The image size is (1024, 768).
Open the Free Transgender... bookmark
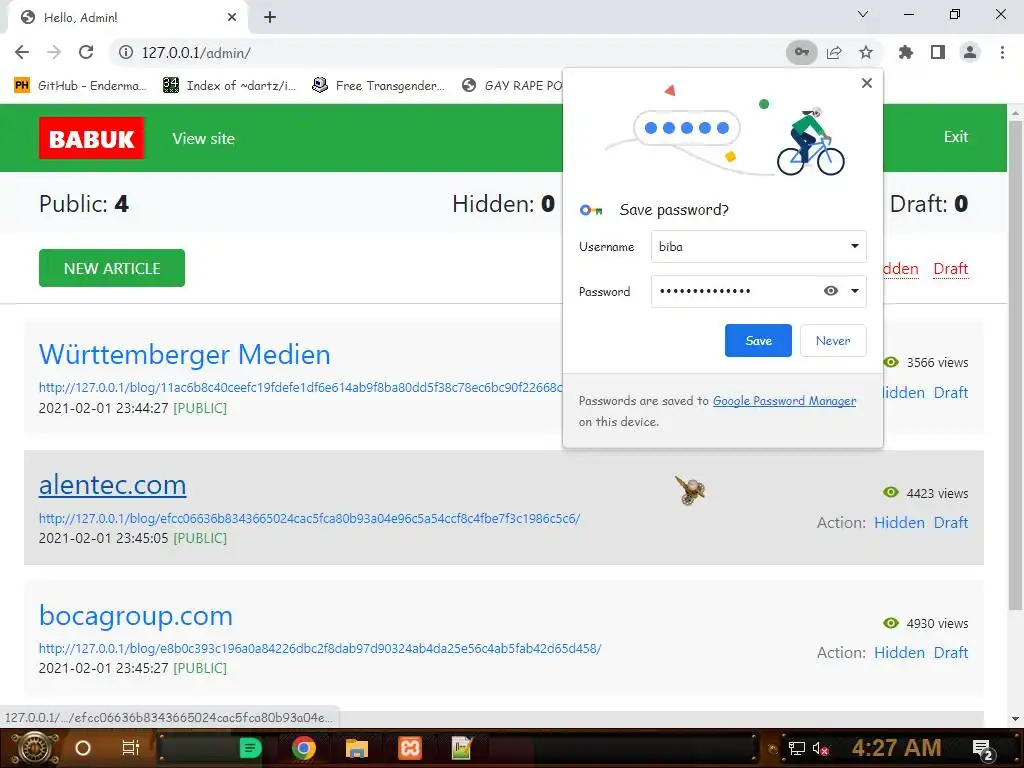click(x=379, y=86)
